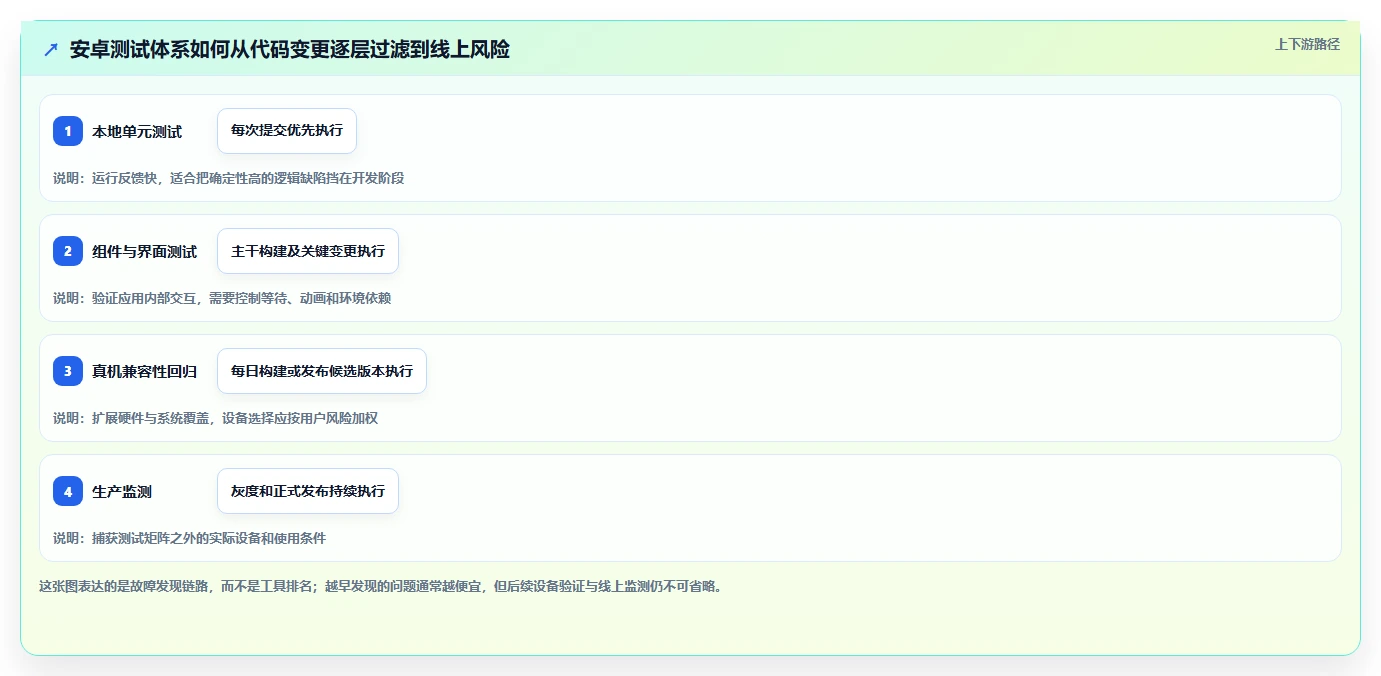Viewport: 1381px width, 676px height.
Task: Select the 每日构建或发布候选版本执行 tag
Action: coord(322,371)
